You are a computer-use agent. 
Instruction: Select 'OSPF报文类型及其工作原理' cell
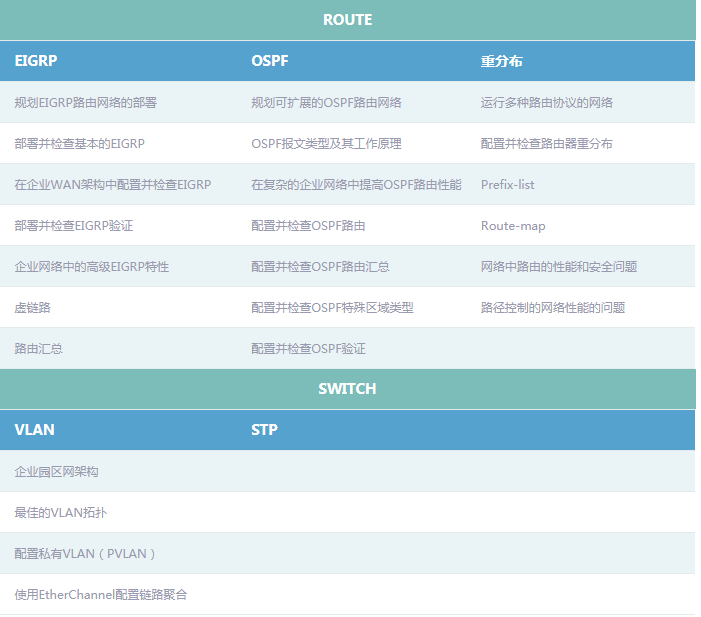(326, 144)
